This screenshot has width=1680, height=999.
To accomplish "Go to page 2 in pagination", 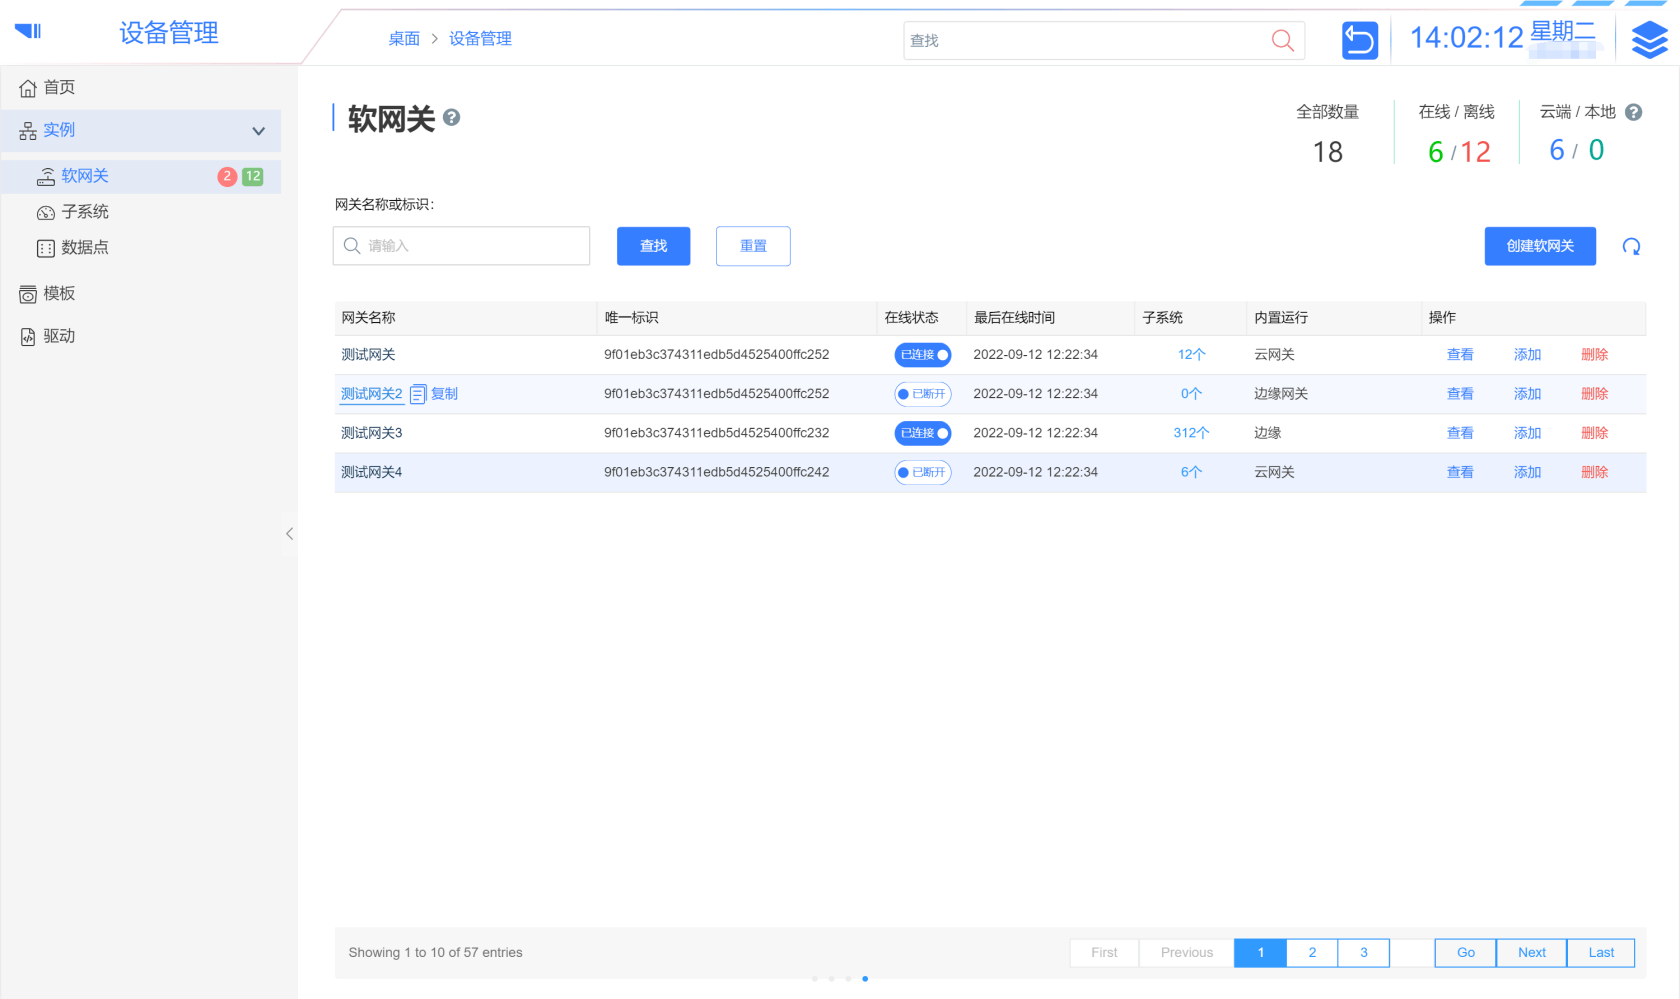I will pos(1312,953).
